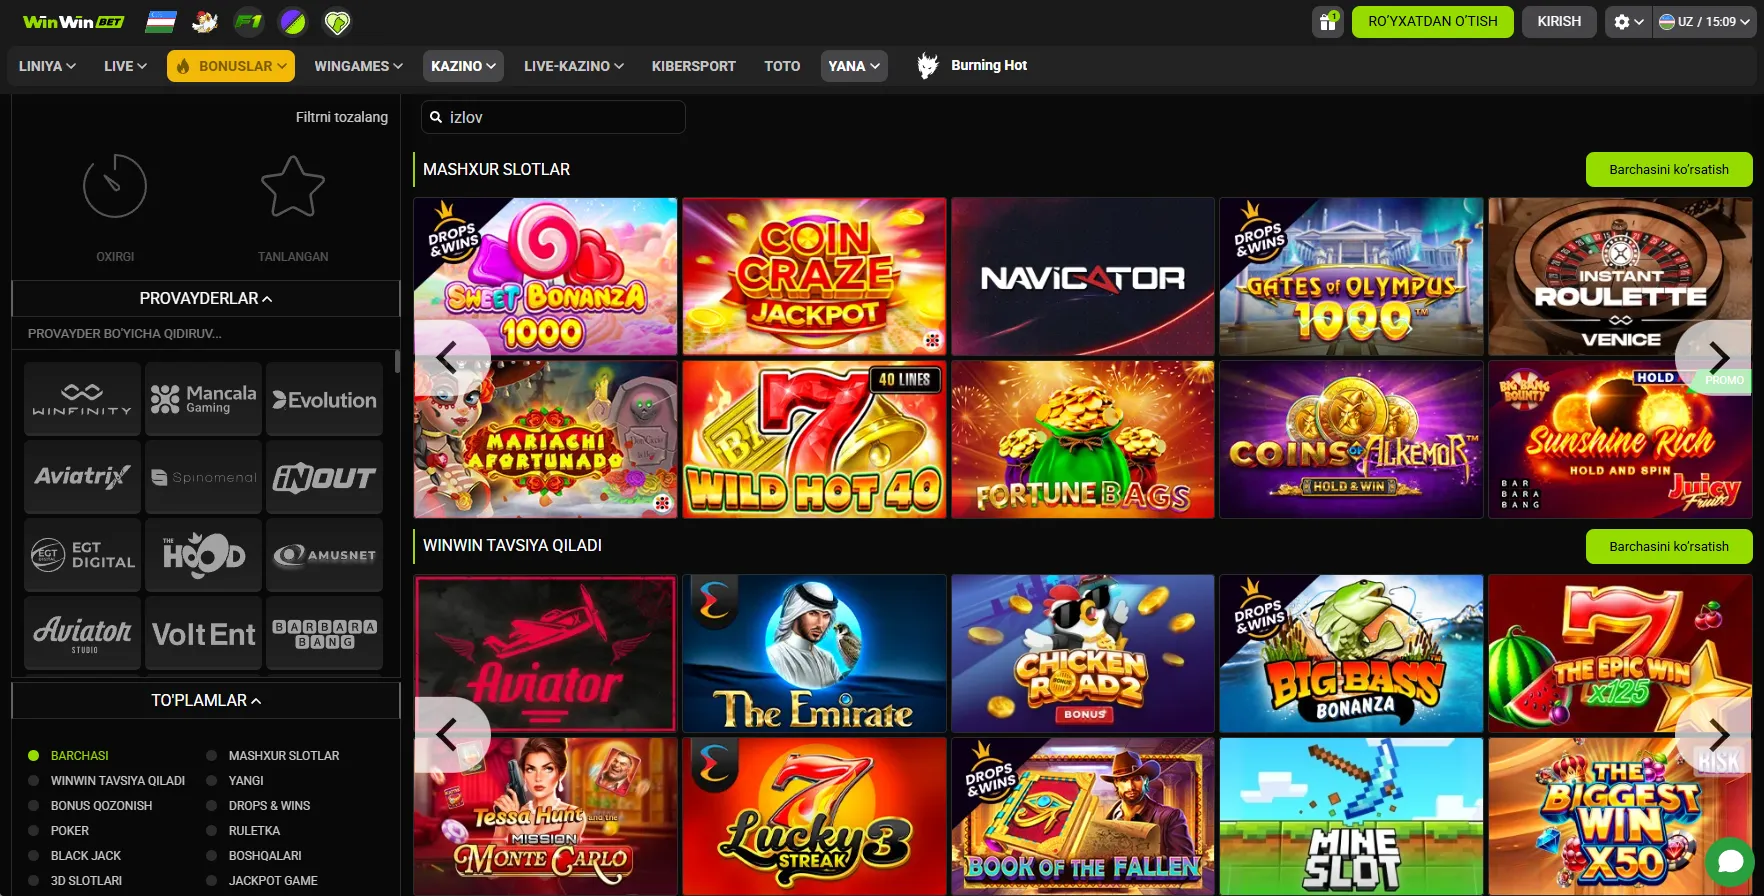
Task: Select the EGT Digital provider
Action: pos(82,555)
